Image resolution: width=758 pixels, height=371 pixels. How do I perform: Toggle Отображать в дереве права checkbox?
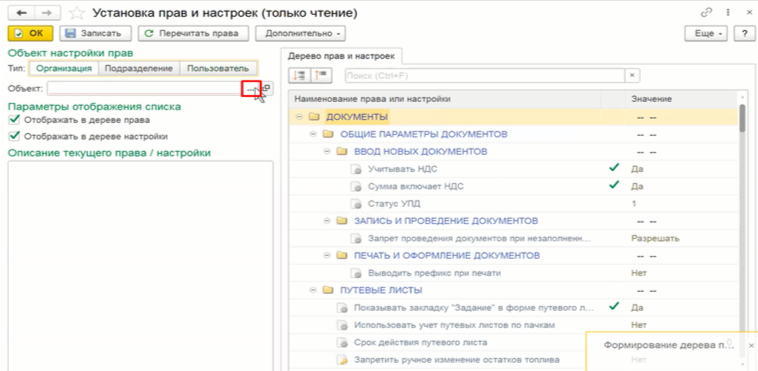[x=15, y=119]
